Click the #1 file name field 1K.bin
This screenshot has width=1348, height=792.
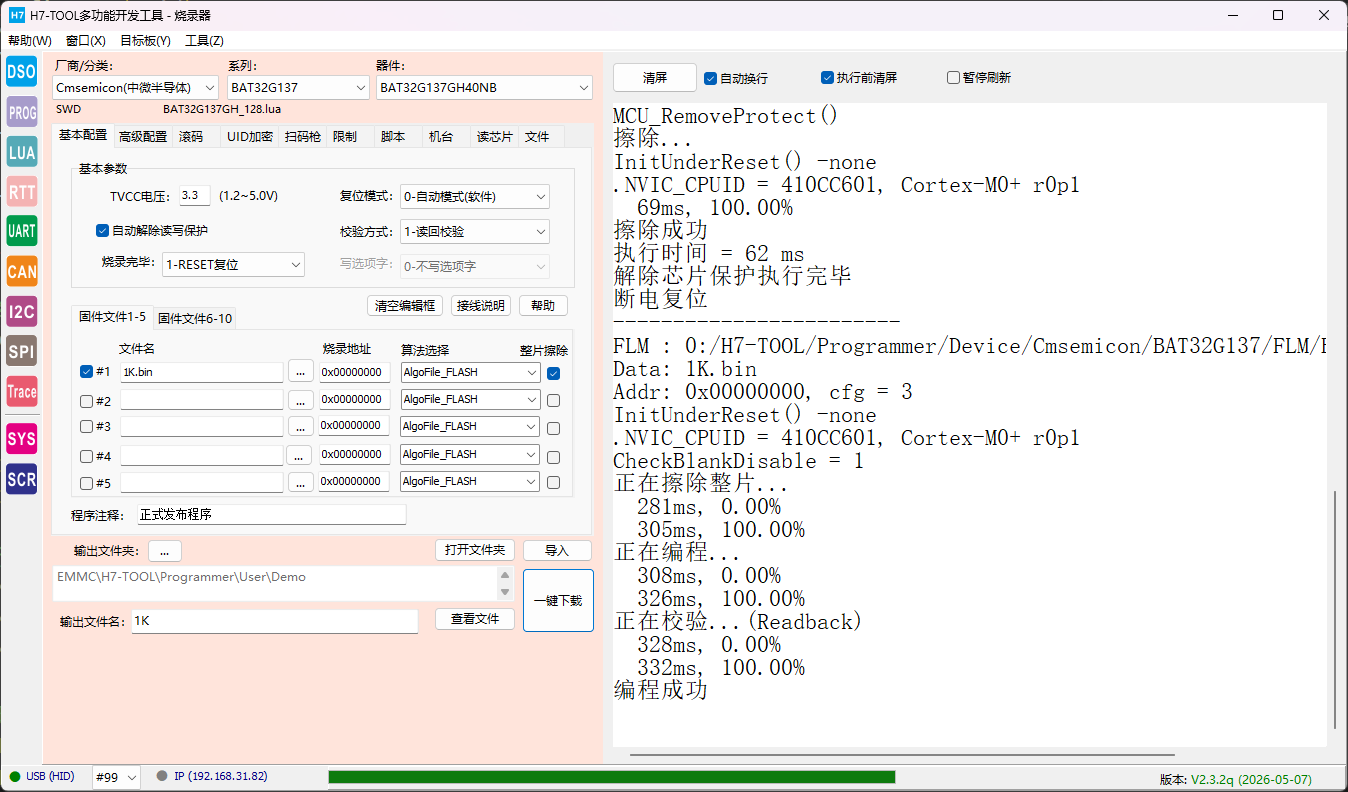[201, 372]
